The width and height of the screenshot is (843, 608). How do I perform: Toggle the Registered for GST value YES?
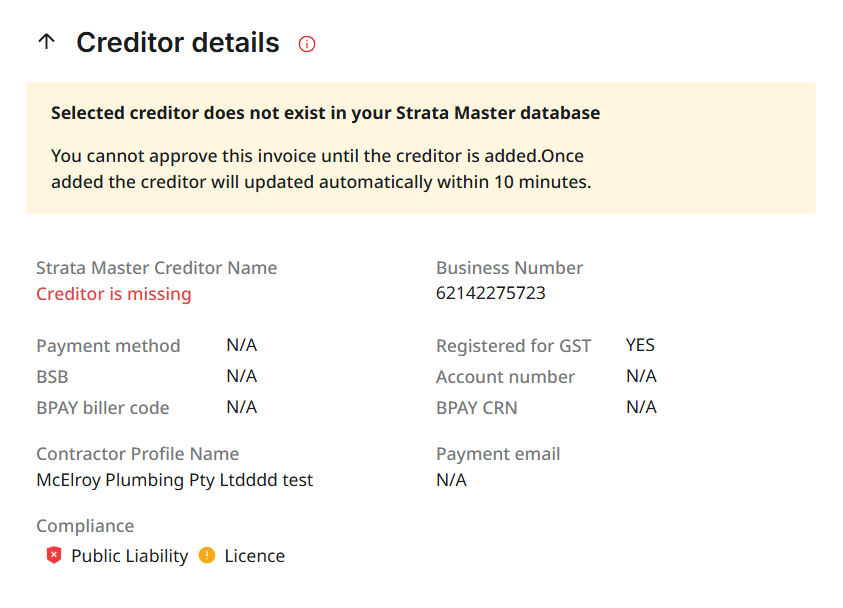(639, 345)
